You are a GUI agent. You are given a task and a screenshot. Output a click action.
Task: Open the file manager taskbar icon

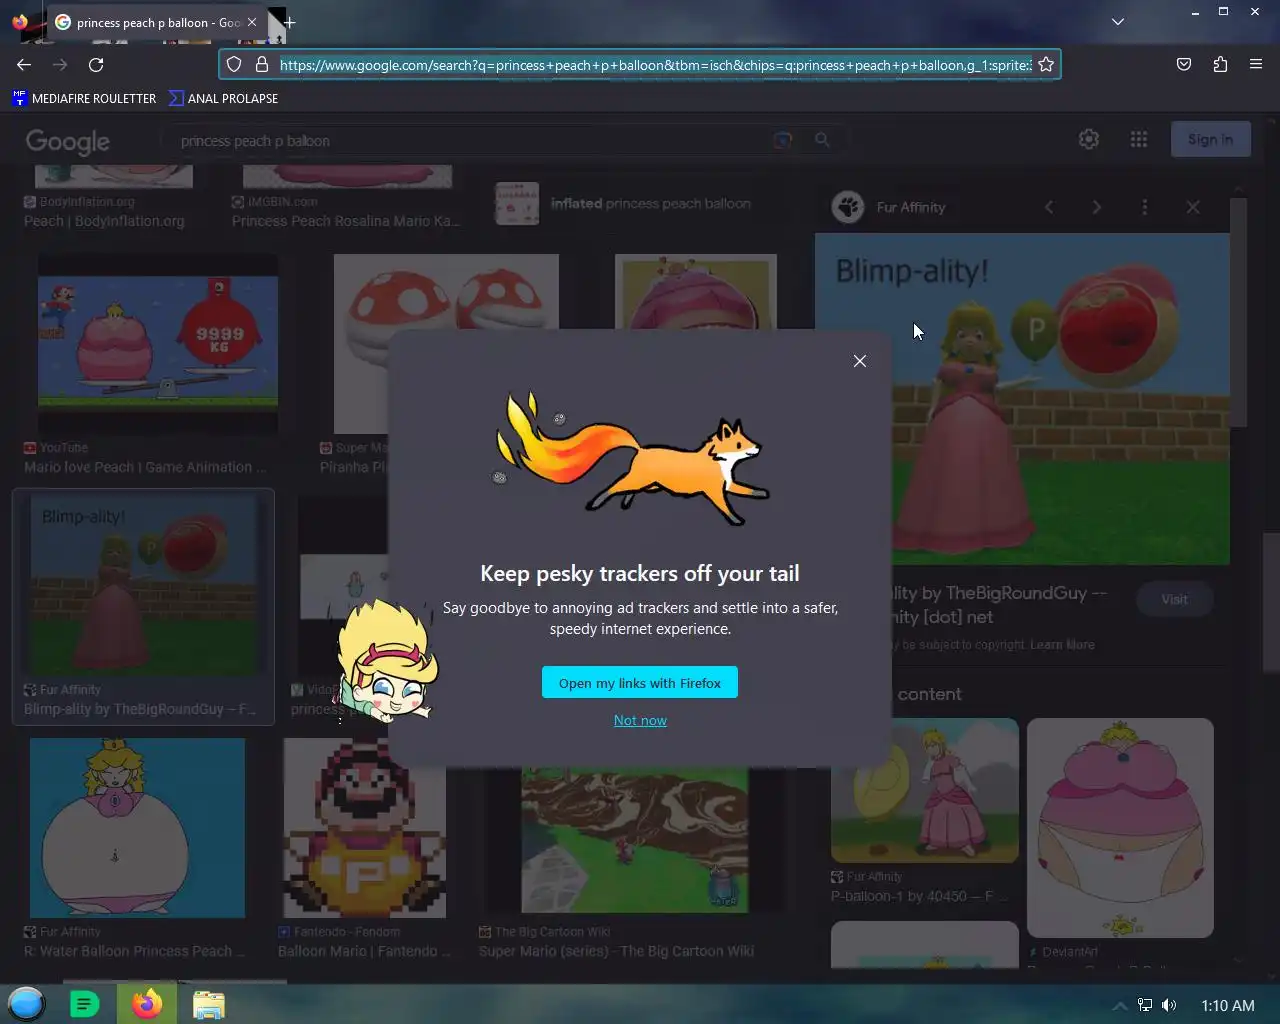[208, 1004]
